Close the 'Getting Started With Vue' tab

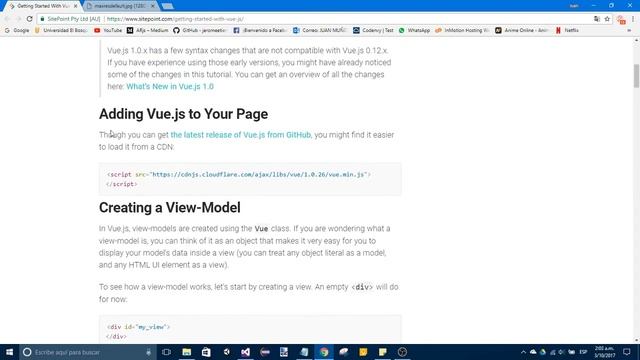[x=76, y=6]
